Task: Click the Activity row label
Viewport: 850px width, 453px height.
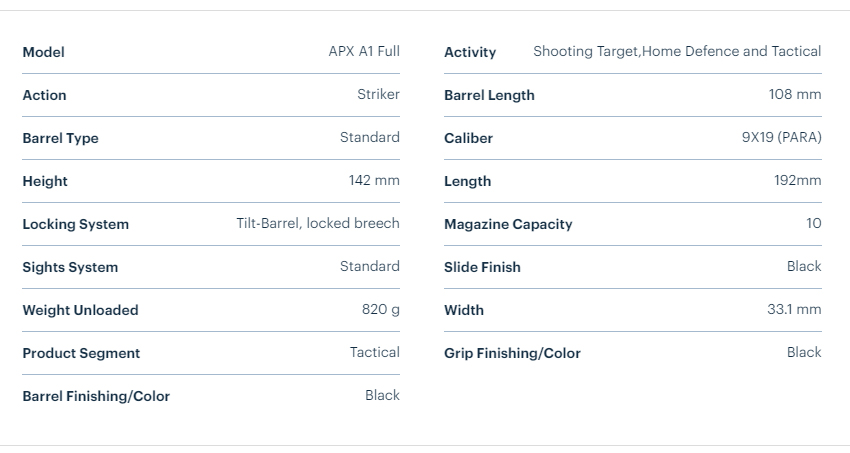Action: pyautogui.click(x=470, y=52)
